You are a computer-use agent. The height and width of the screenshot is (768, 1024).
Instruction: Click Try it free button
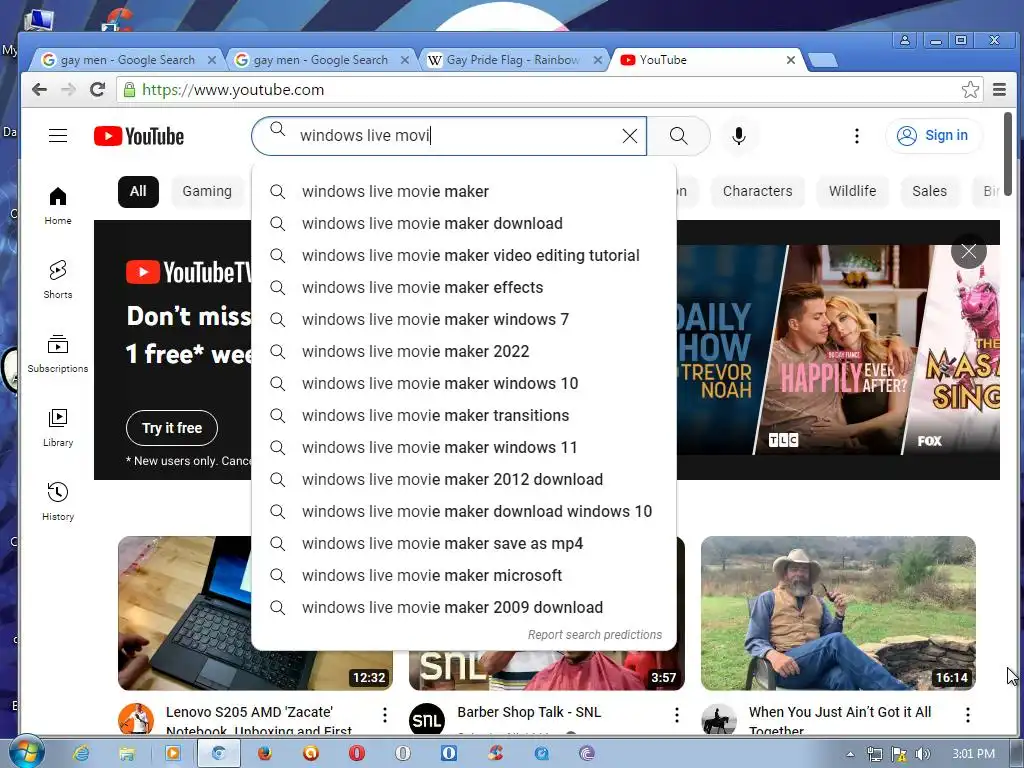pyautogui.click(x=172, y=428)
